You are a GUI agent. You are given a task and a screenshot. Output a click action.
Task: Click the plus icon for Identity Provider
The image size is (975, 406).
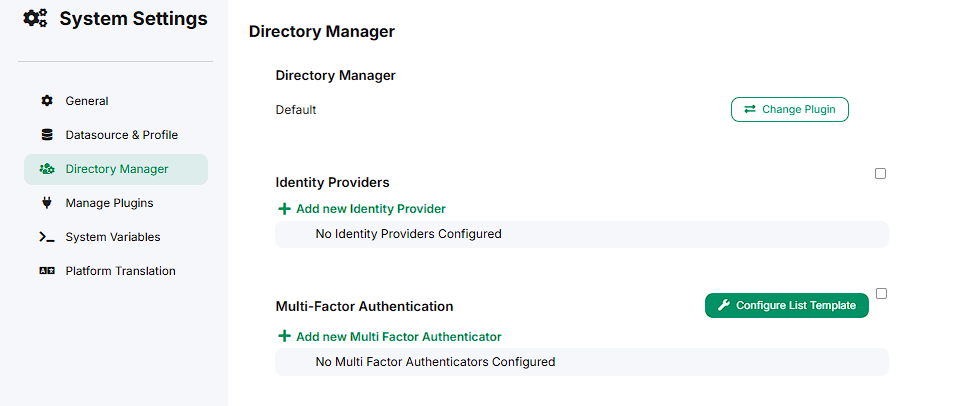point(284,209)
